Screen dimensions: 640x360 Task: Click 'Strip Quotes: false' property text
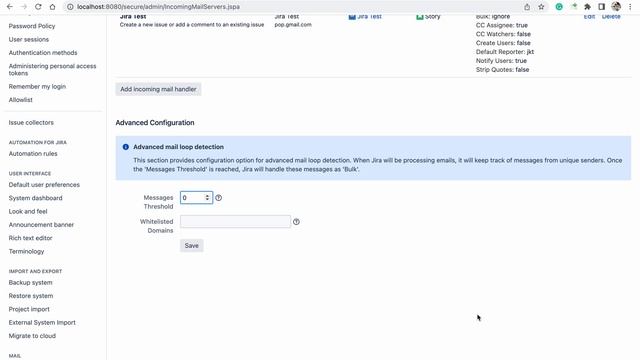[x=502, y=70]
